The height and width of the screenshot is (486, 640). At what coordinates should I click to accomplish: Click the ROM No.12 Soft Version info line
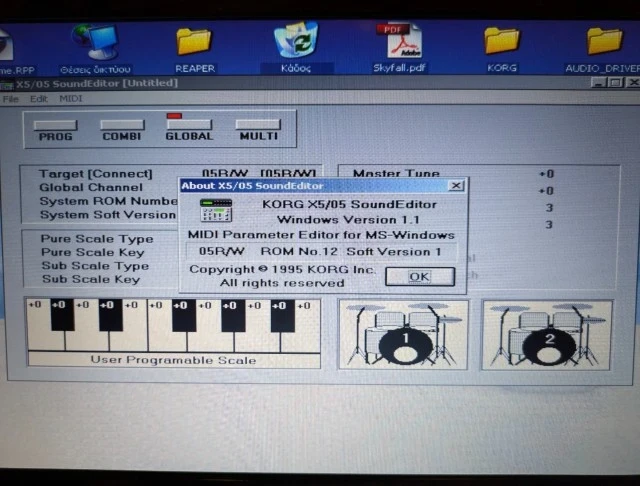pos(321,251)
